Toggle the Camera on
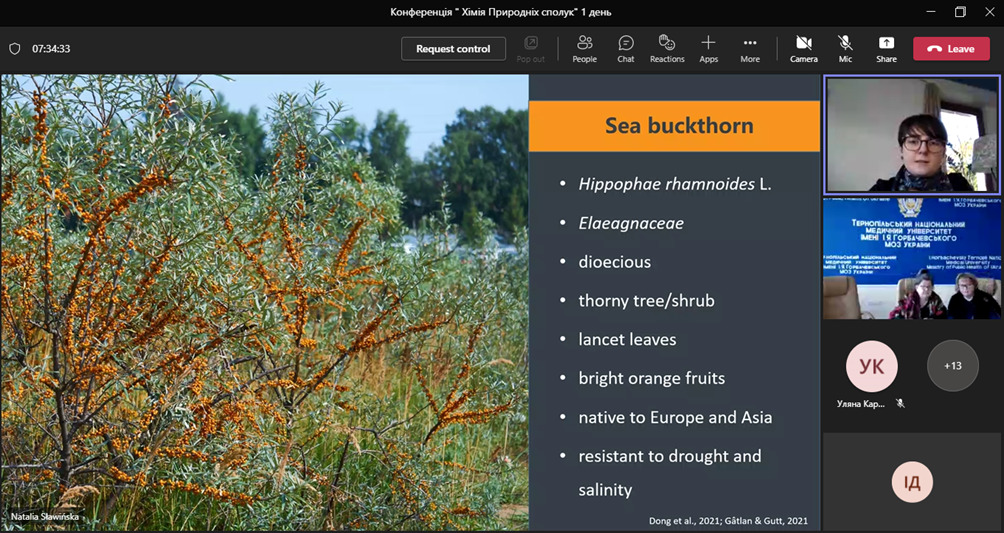1004x533 pixels. (x=804, y=48)
